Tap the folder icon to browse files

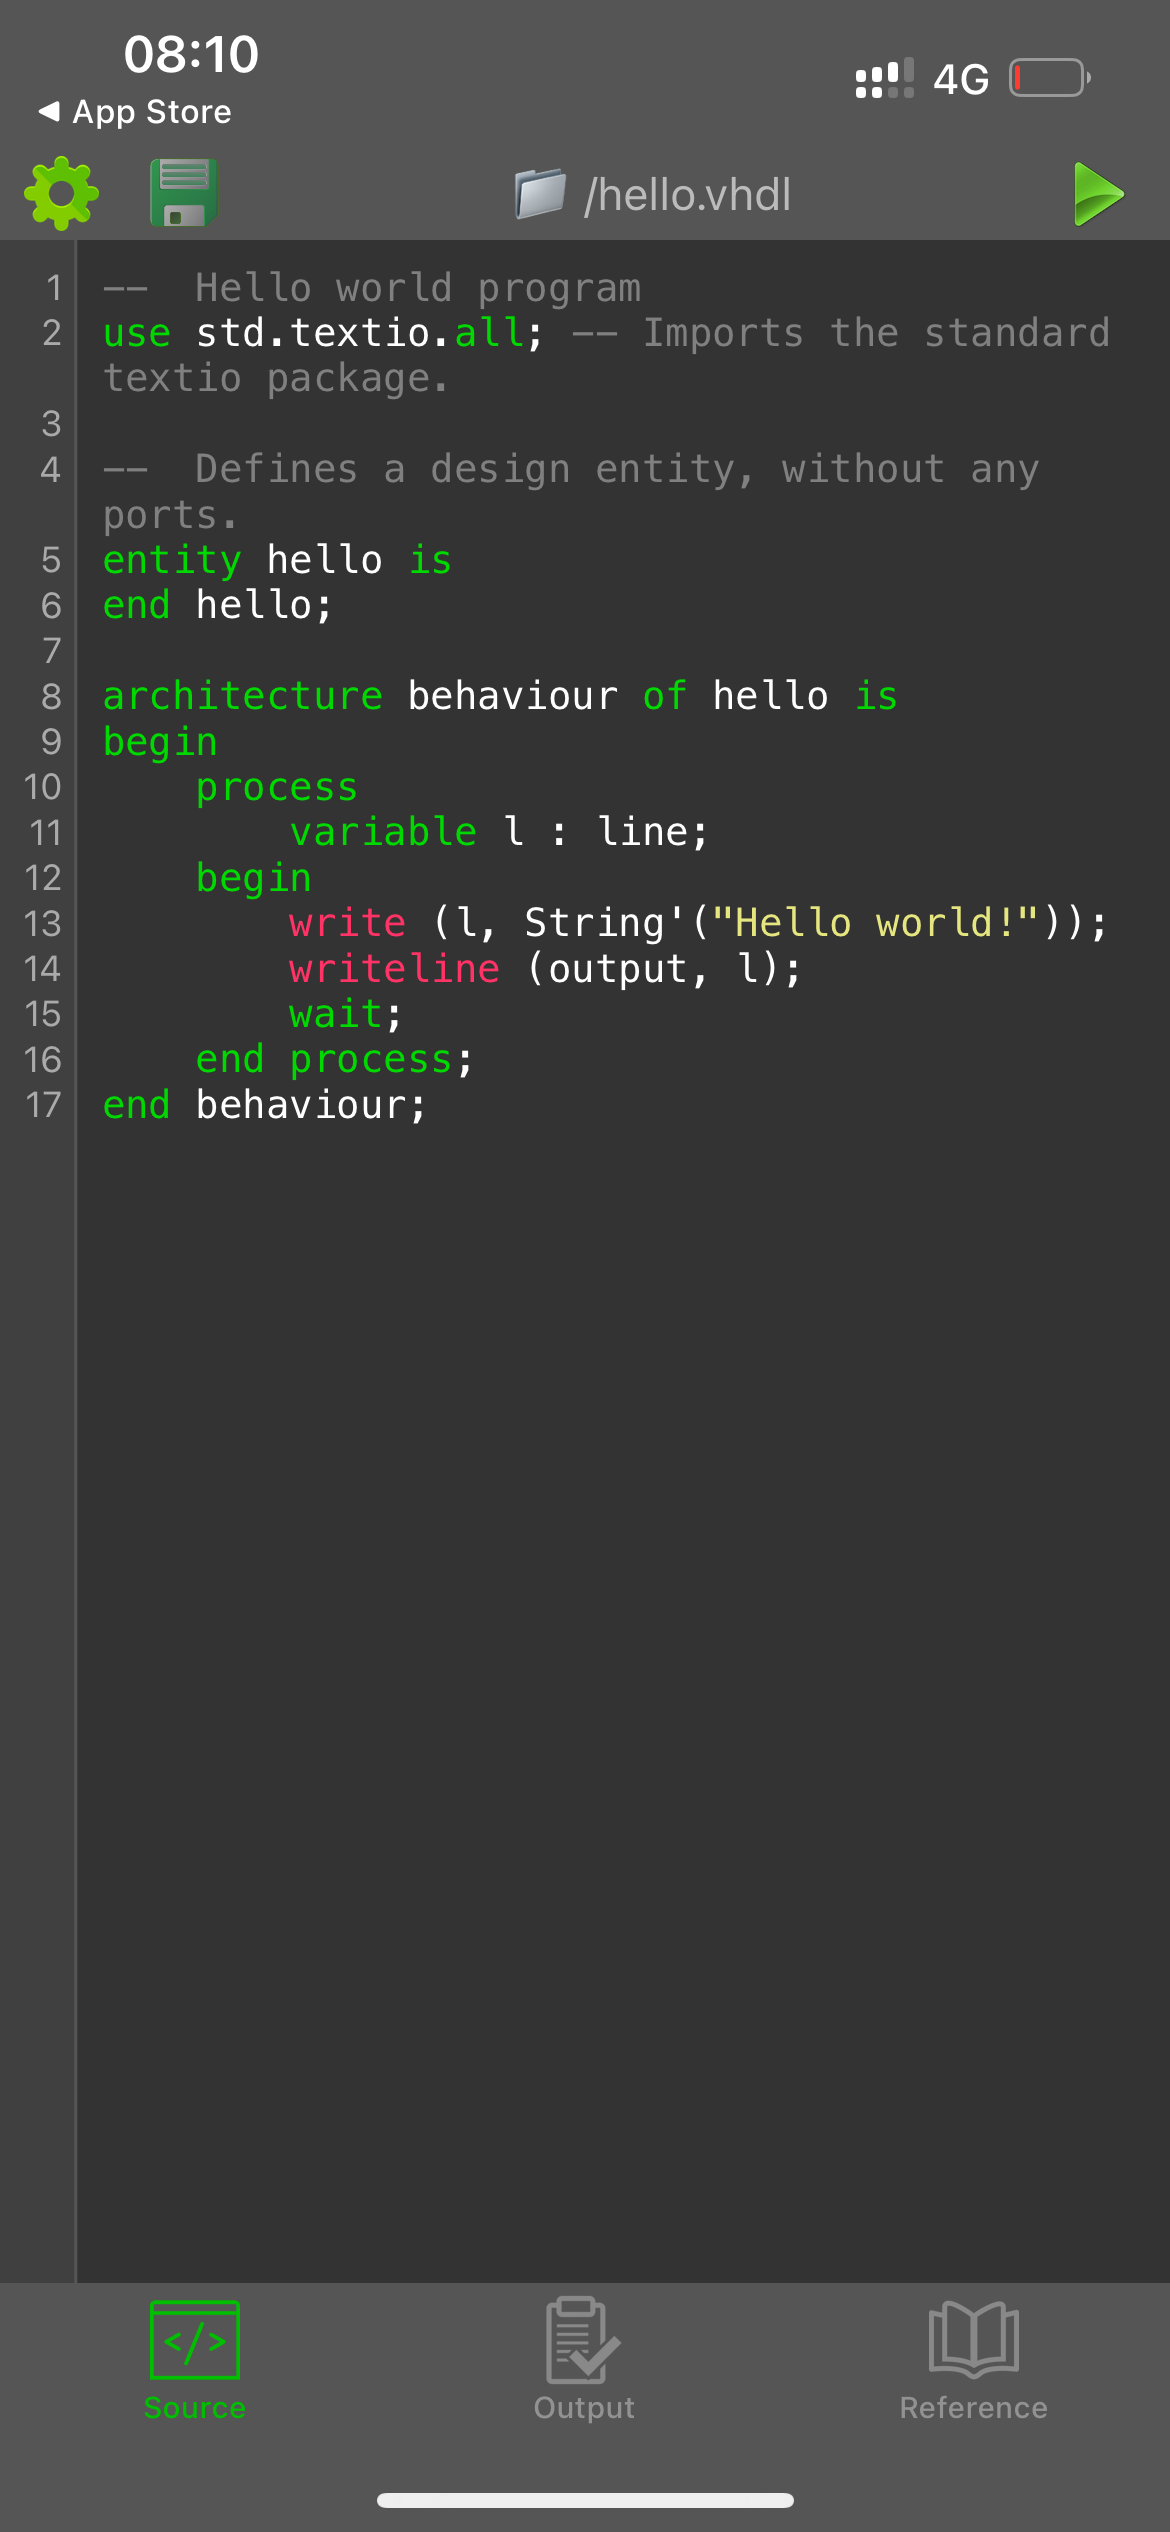click(540, 194)
